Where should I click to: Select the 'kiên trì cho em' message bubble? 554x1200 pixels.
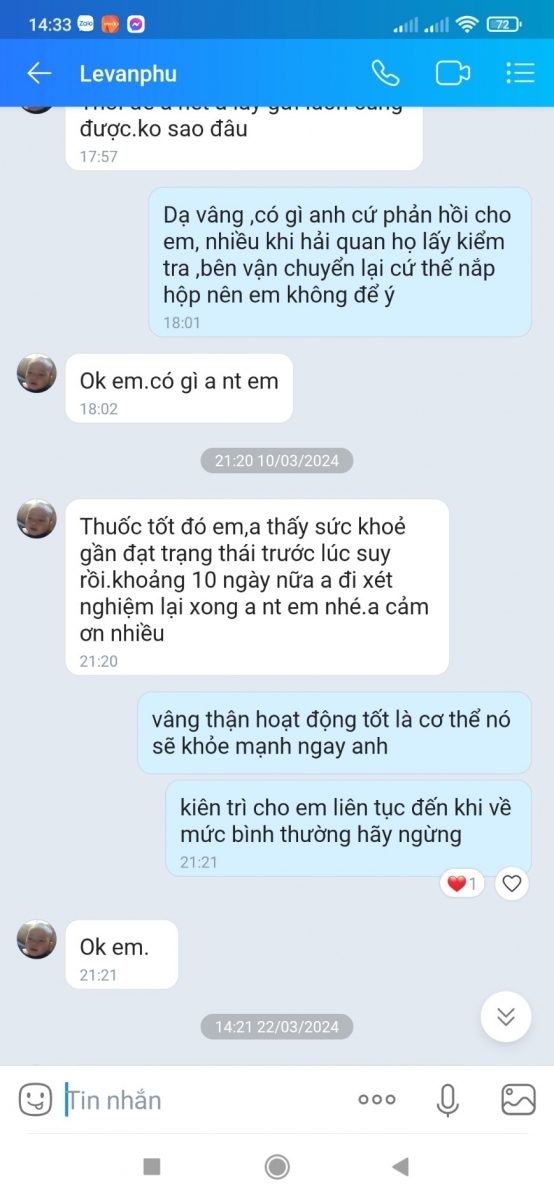click(348, 828)
